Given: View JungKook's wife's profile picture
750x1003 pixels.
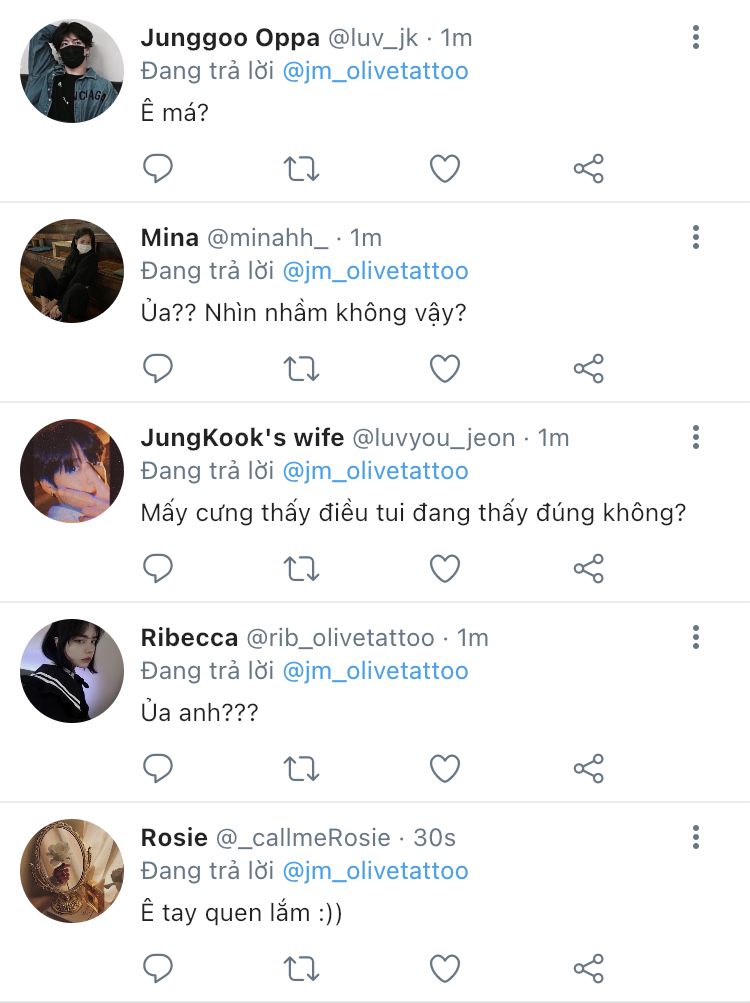Looking at the screenshot, I should coord(72,471).
